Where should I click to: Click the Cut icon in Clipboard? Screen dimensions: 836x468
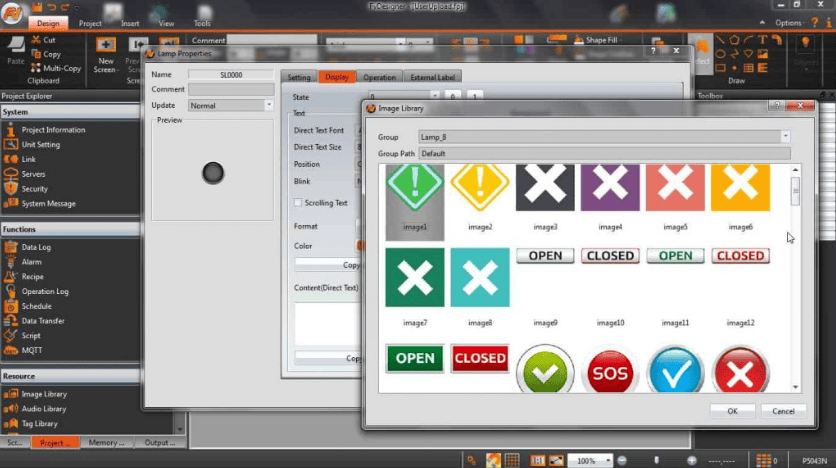click(x=36, y=40)
